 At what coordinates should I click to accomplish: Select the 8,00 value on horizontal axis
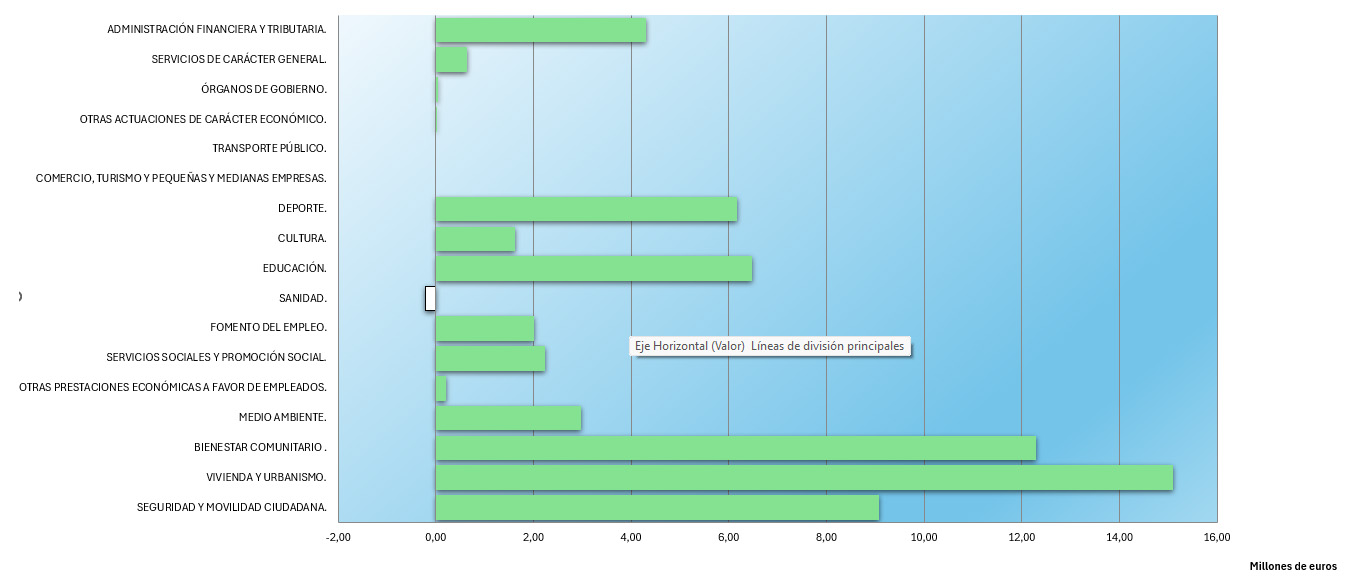[826, 538]
